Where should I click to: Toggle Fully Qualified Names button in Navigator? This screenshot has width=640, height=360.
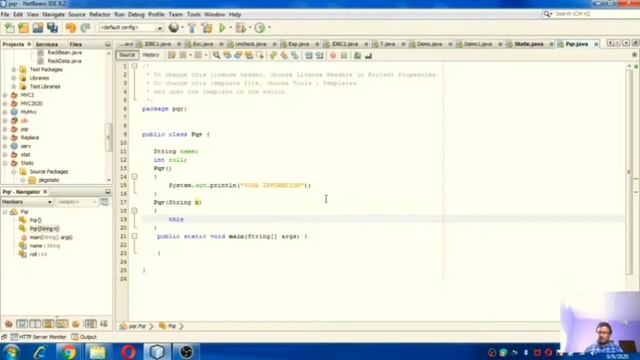[76, 324]
